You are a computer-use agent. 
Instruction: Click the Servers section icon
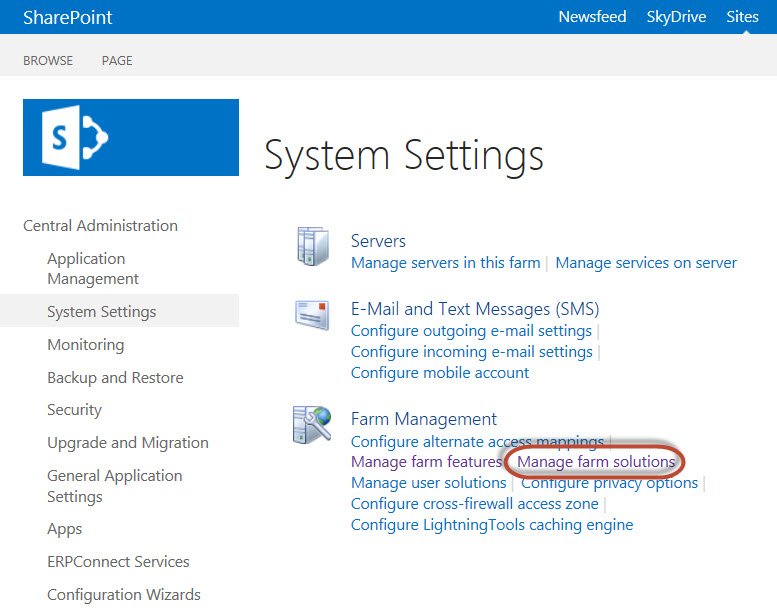[312, 247]
